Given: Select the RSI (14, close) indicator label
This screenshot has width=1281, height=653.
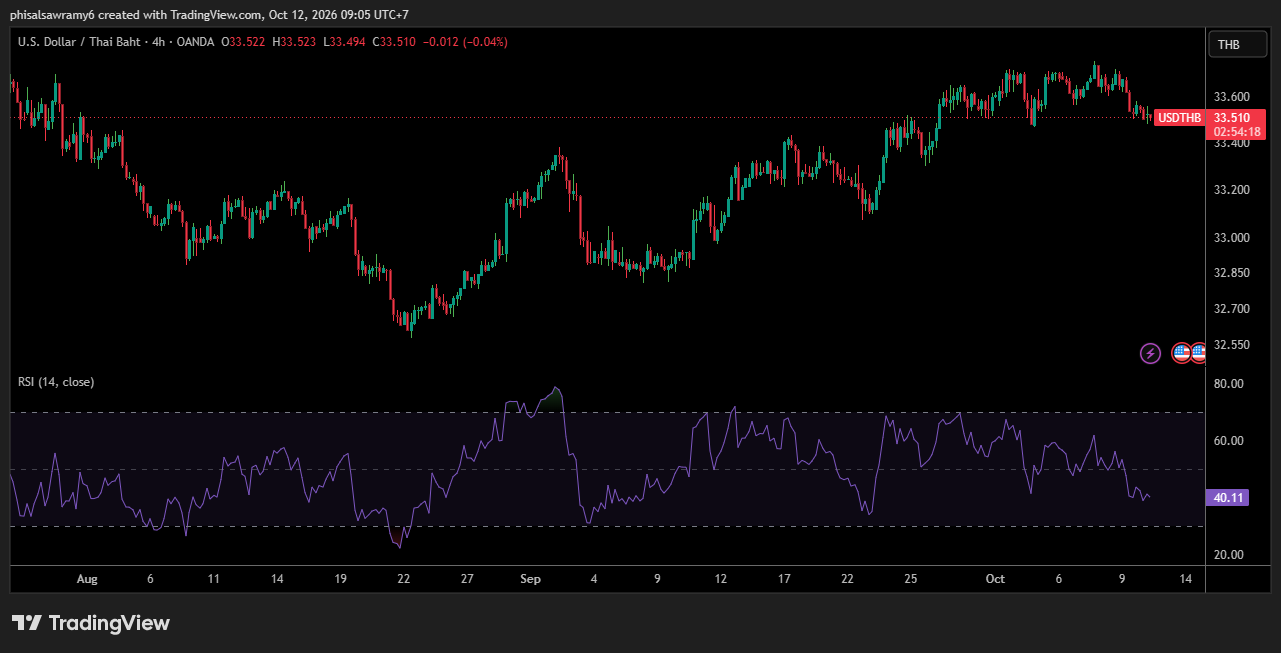Looking at the screenshot, I should point(56,382).
